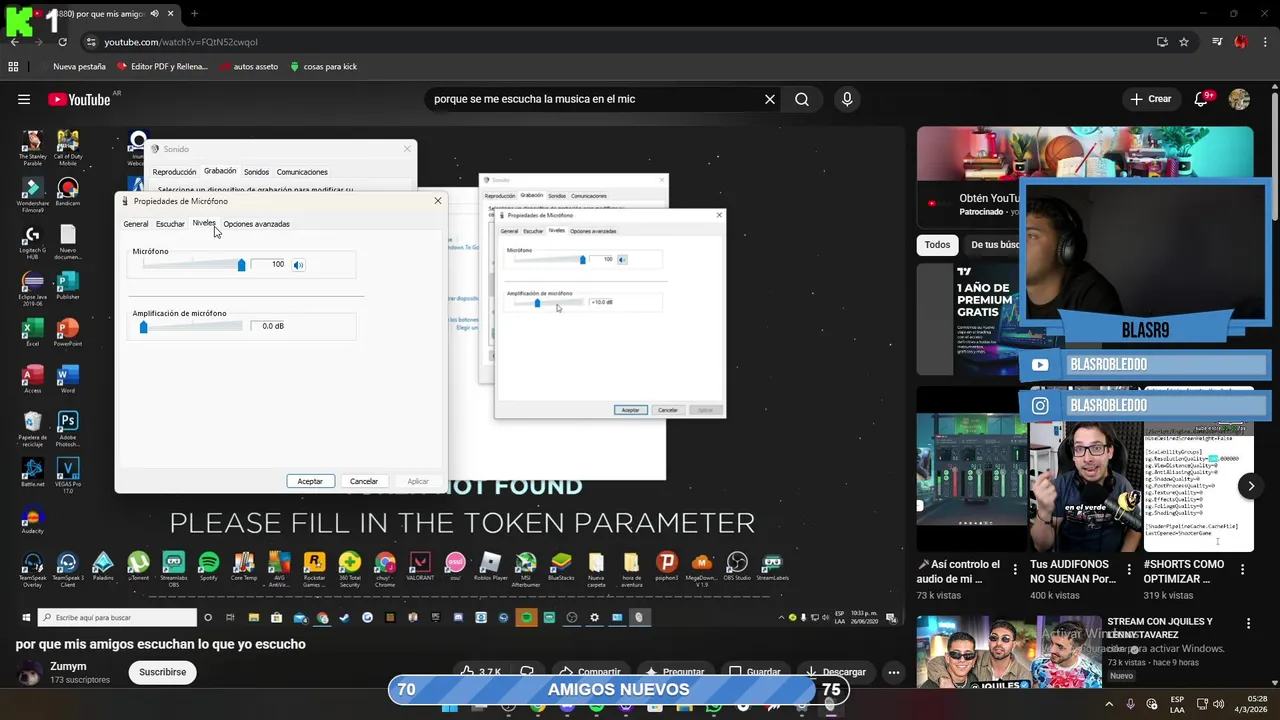Viewport: 1280px width, 720px height.
Task: Open the Zumym channel name
Action: pos(68,666)
